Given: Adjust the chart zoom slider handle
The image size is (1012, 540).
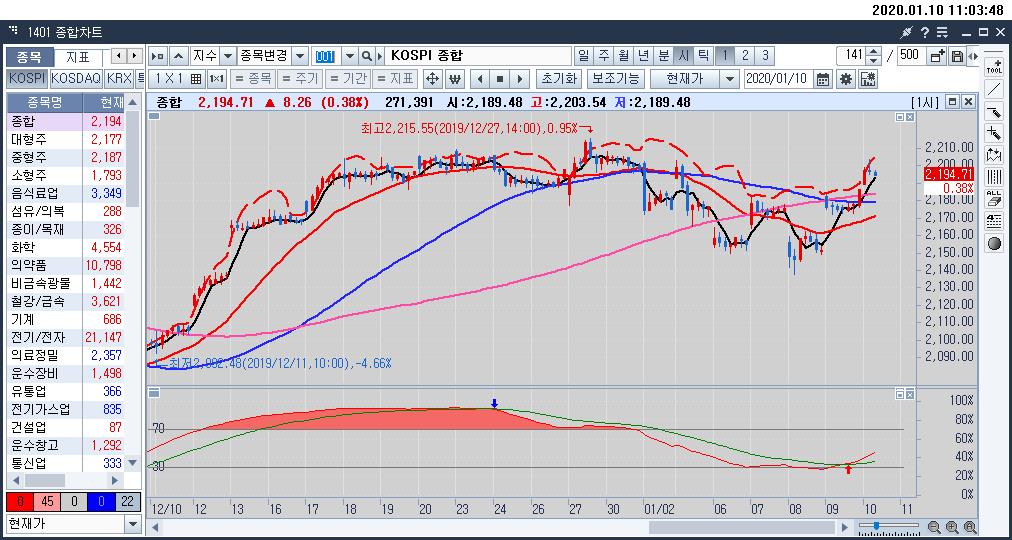Looking at the screenshot, I should click(x=876, y=525).
